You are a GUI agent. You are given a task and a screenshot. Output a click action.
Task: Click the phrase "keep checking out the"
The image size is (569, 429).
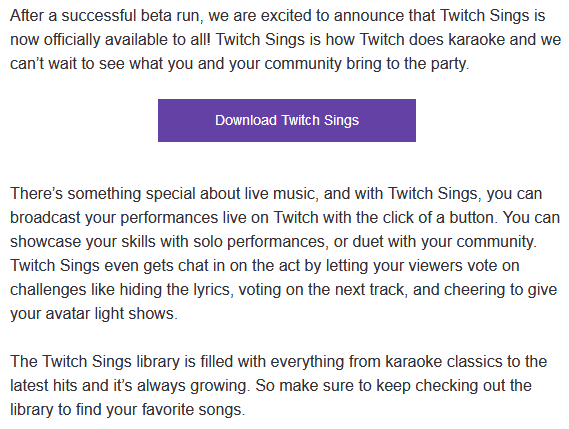point(454,386)
